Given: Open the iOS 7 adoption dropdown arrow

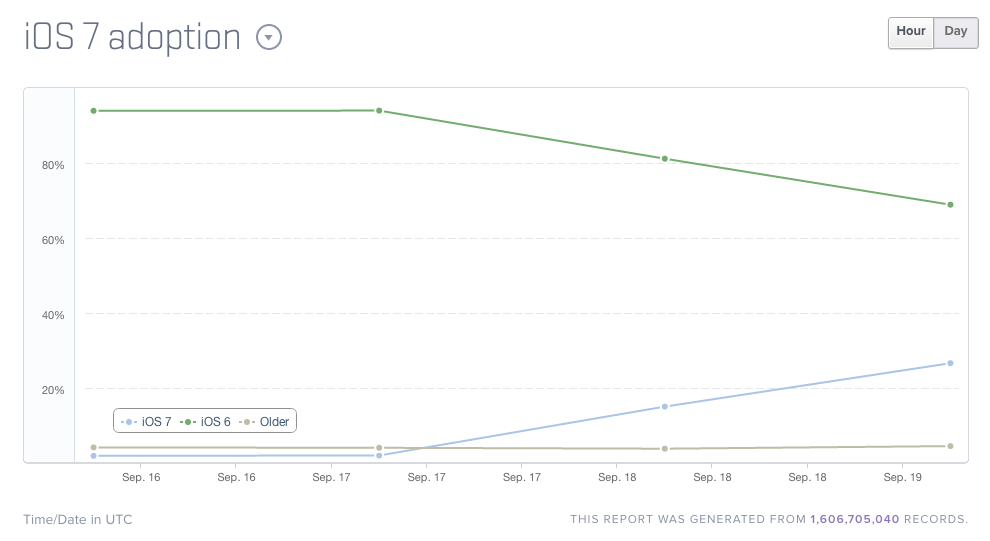Looking at the screenshot, I should [x=269, y=38].
